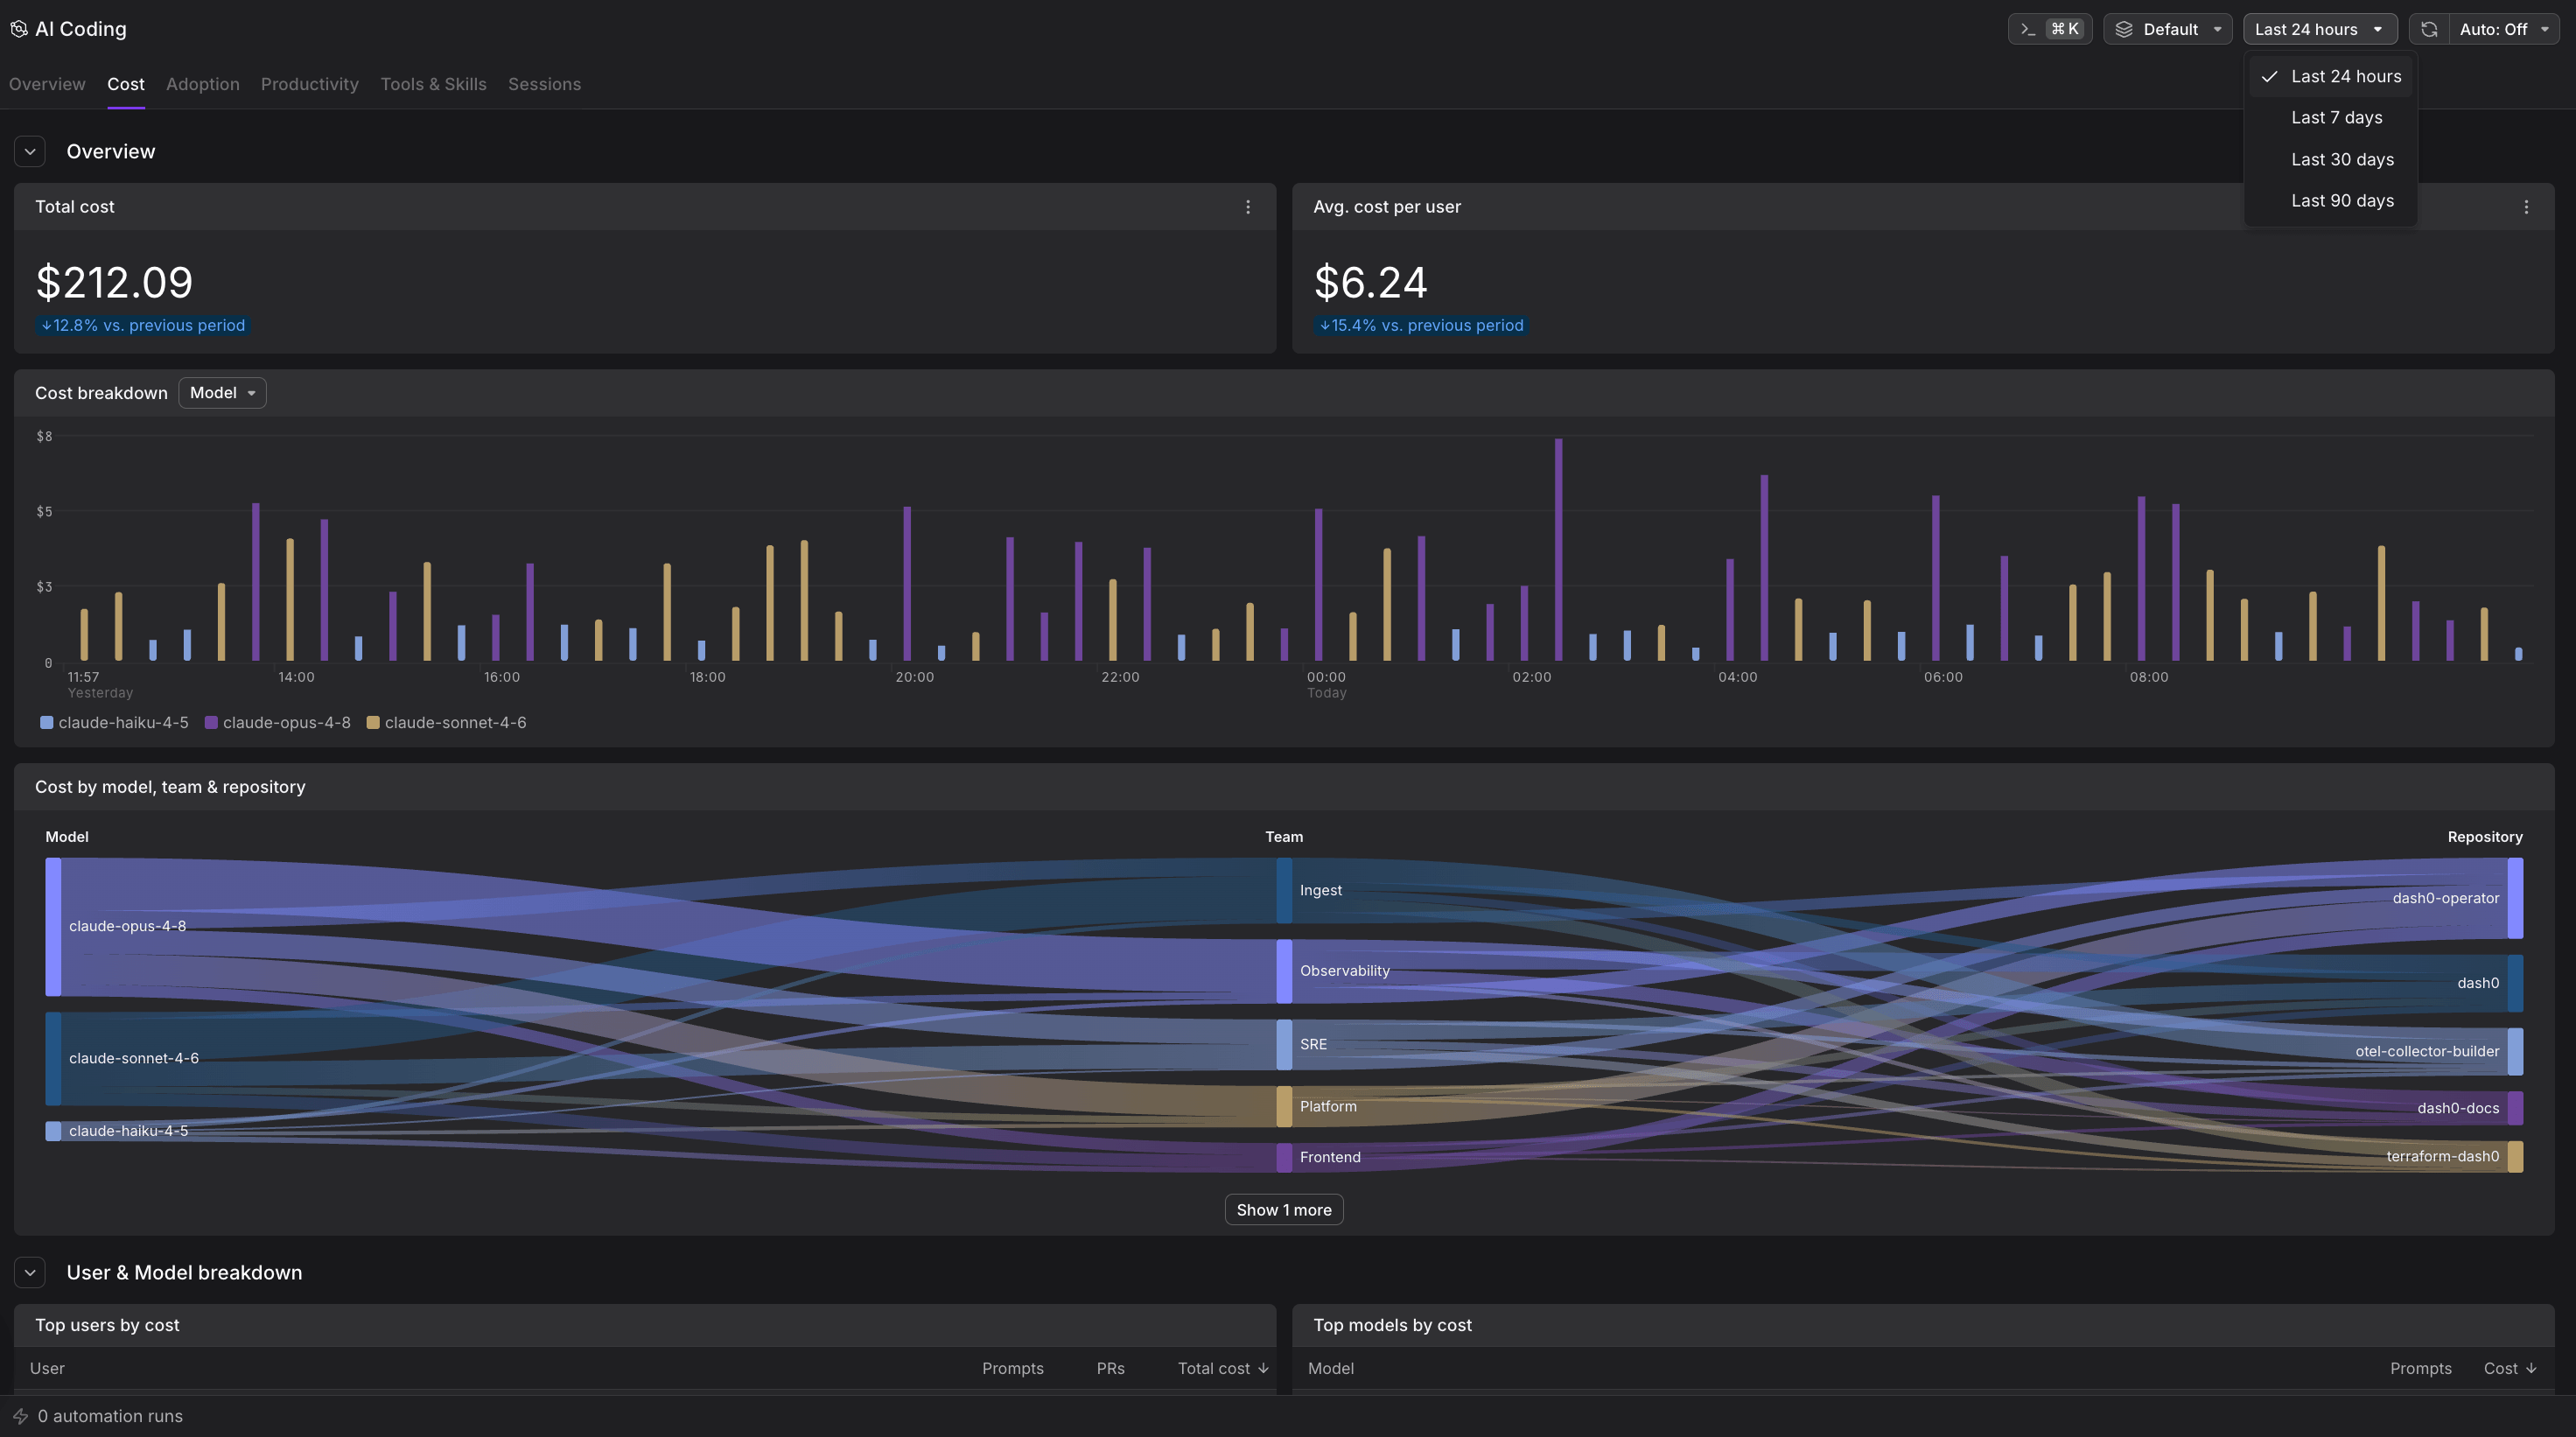
Task: Click the checkmark beside Last 24 hours
Action: coord(2270,76)
